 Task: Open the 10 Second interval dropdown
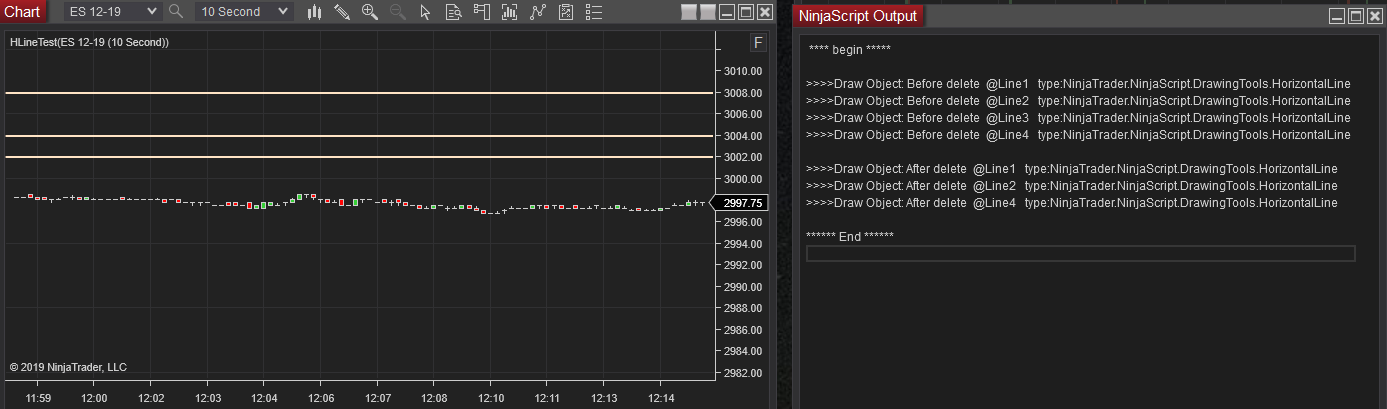(x=244, y=12)
